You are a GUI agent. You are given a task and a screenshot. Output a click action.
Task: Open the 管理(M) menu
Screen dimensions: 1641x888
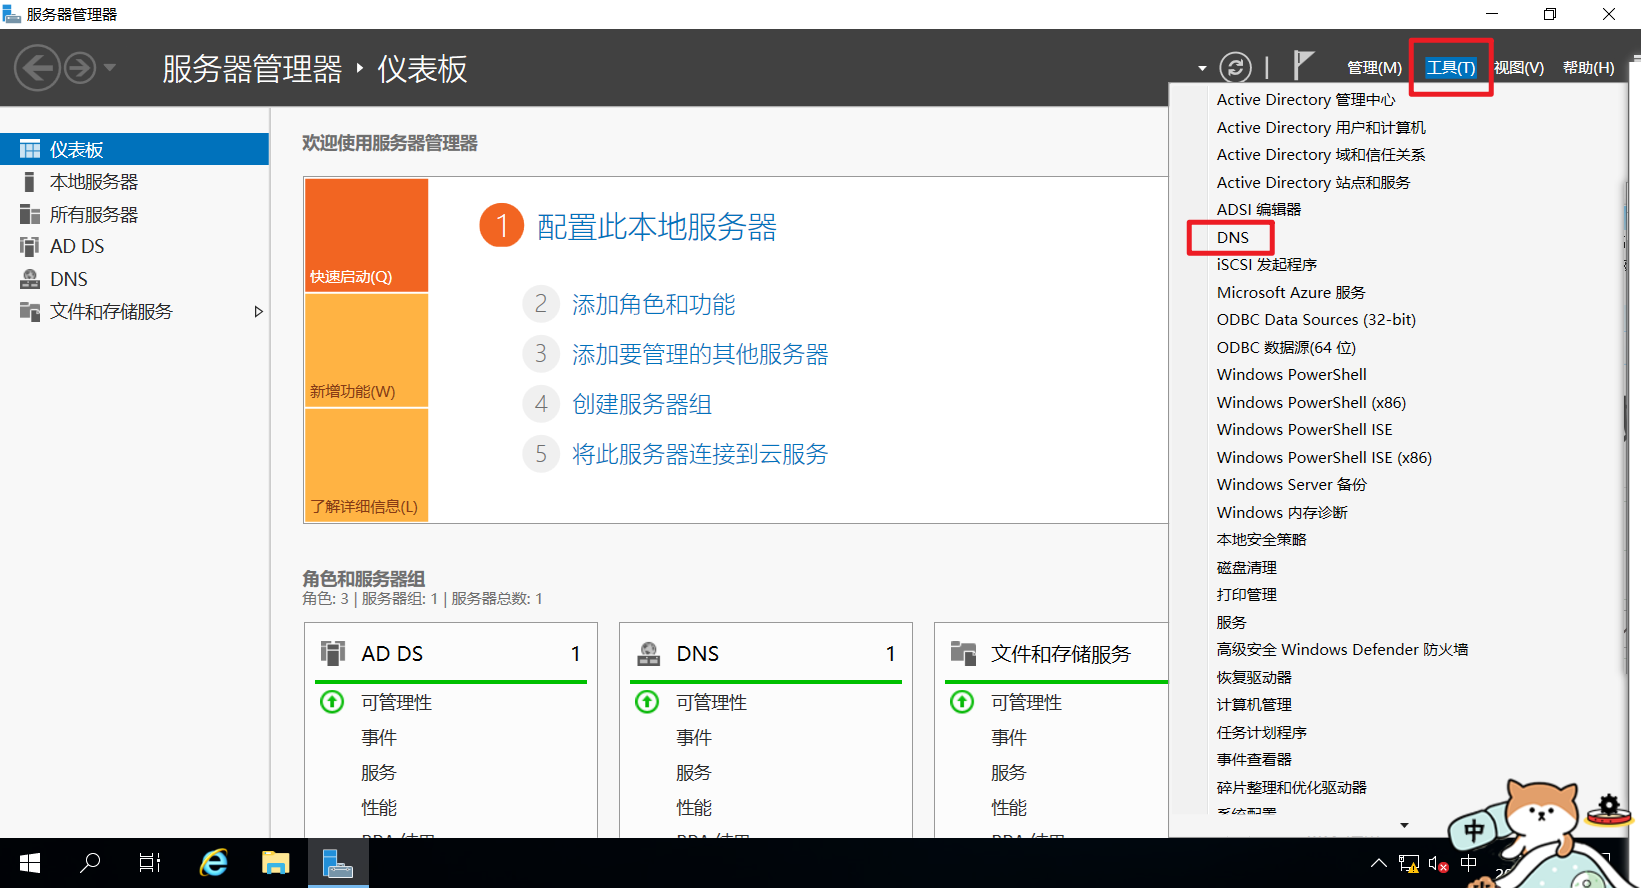point(1374,67)
